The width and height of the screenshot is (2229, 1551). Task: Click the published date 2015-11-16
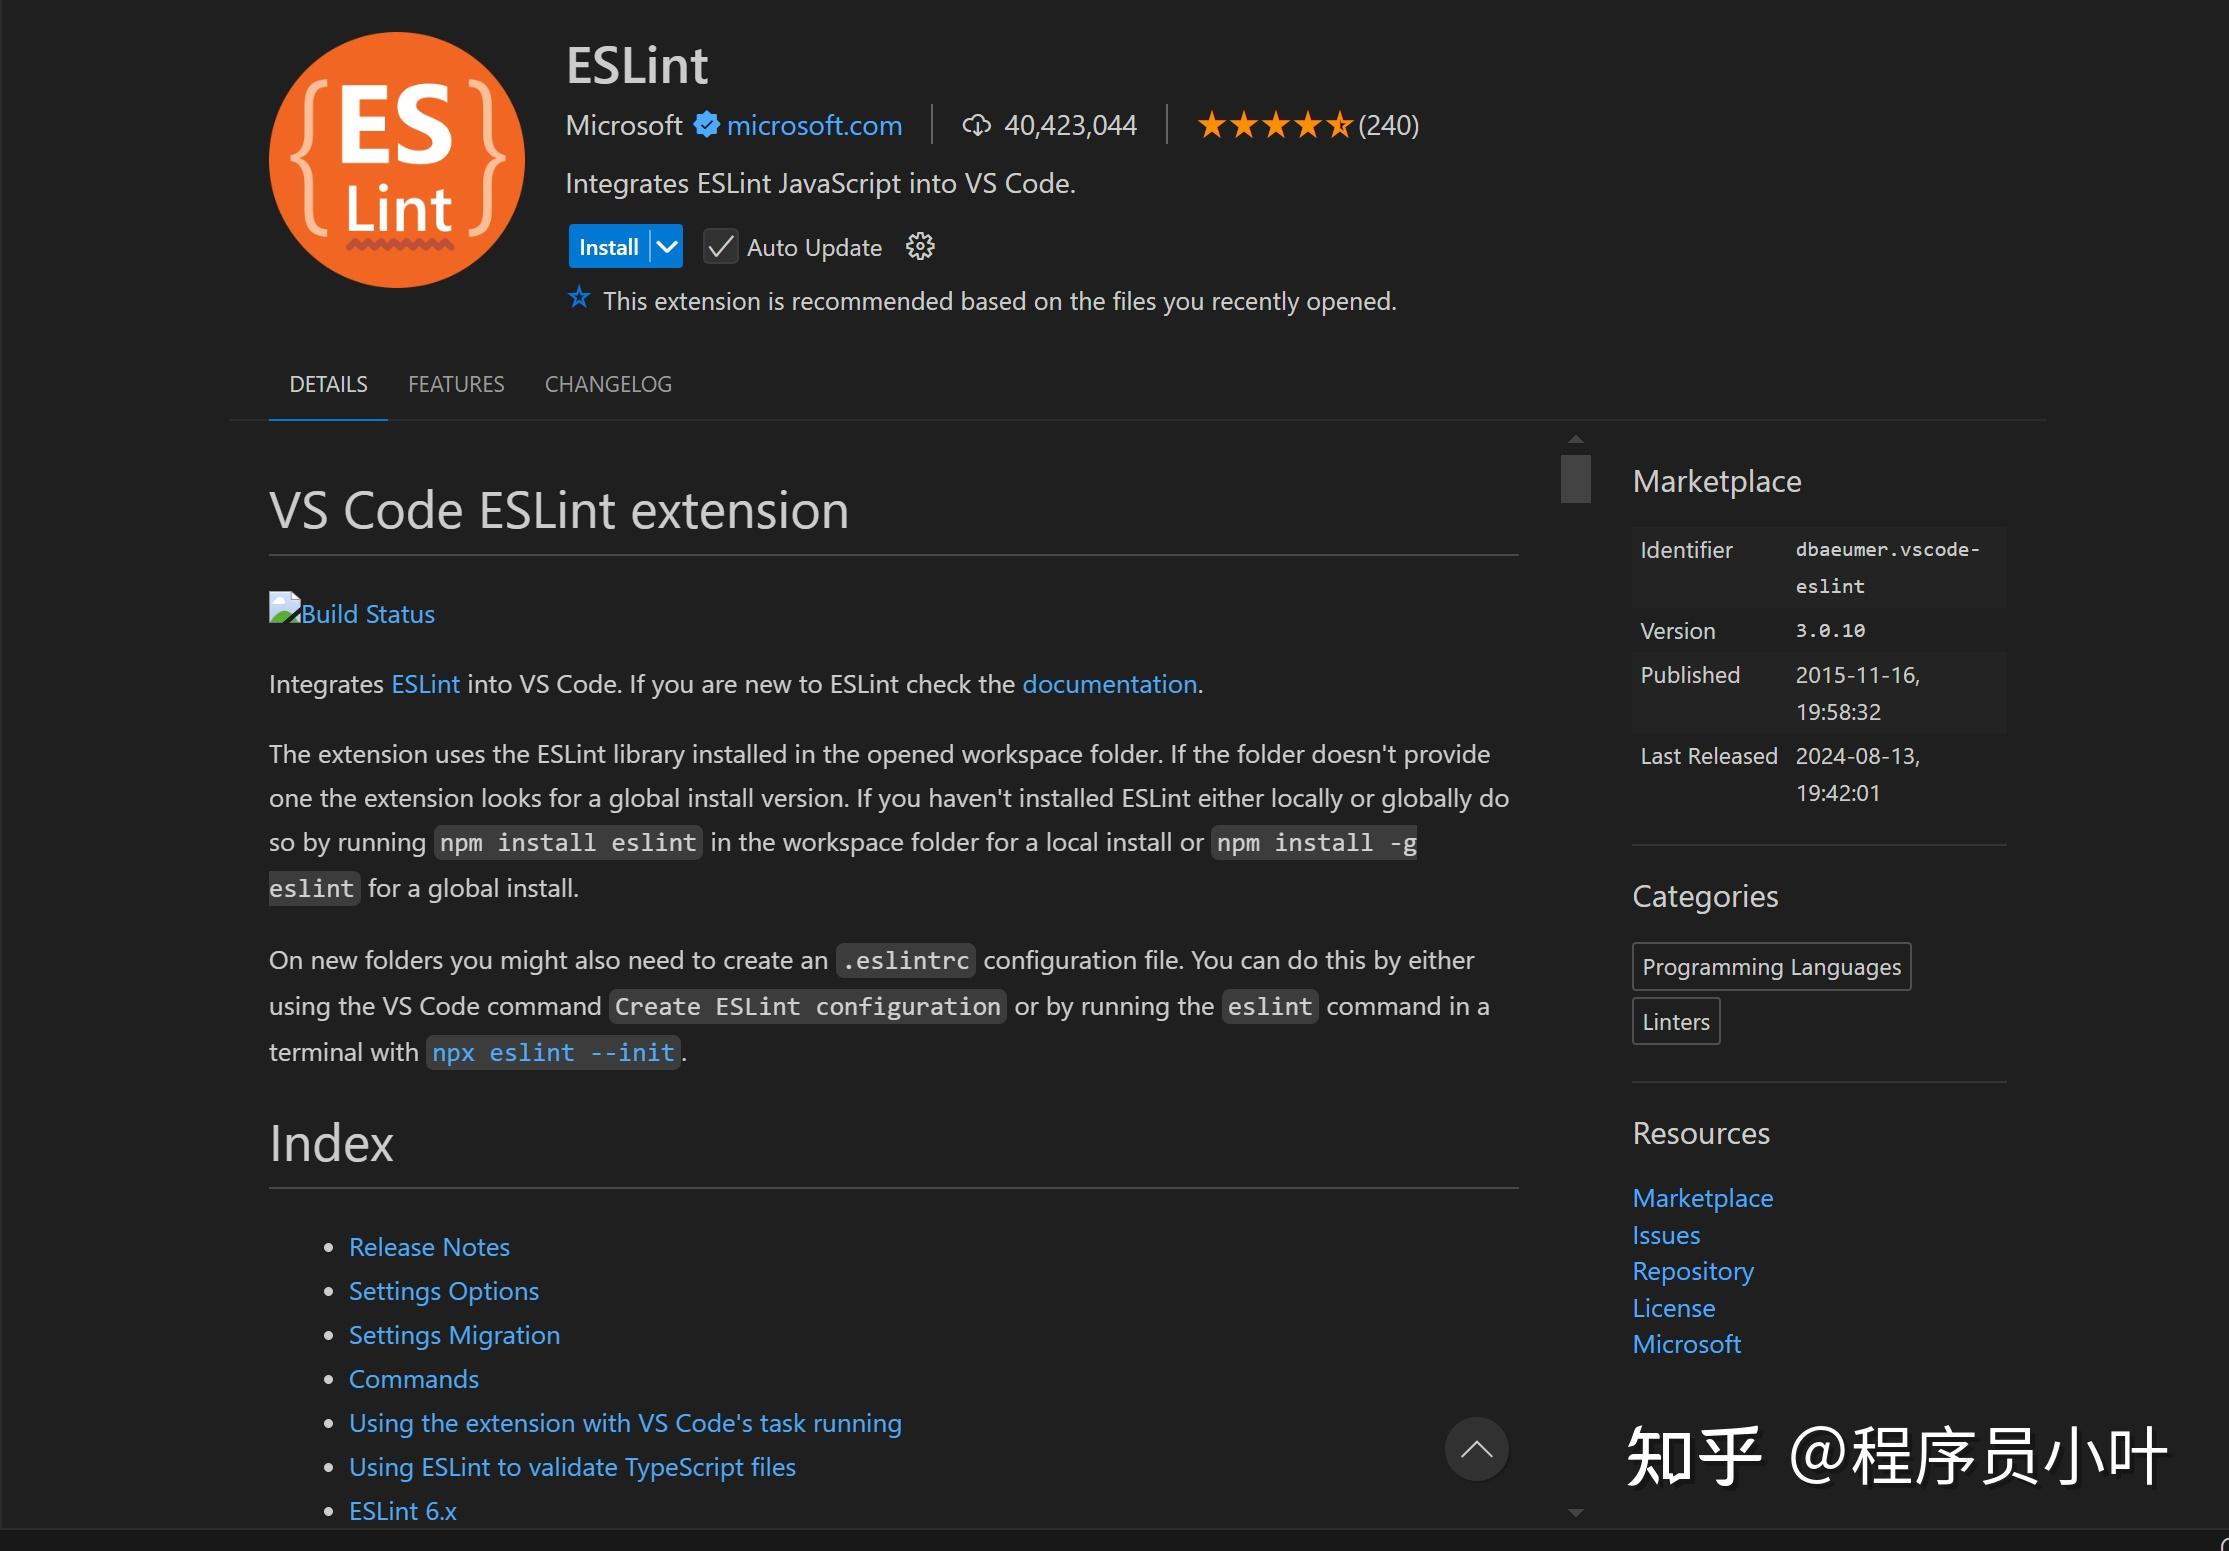pos(1857,693)
